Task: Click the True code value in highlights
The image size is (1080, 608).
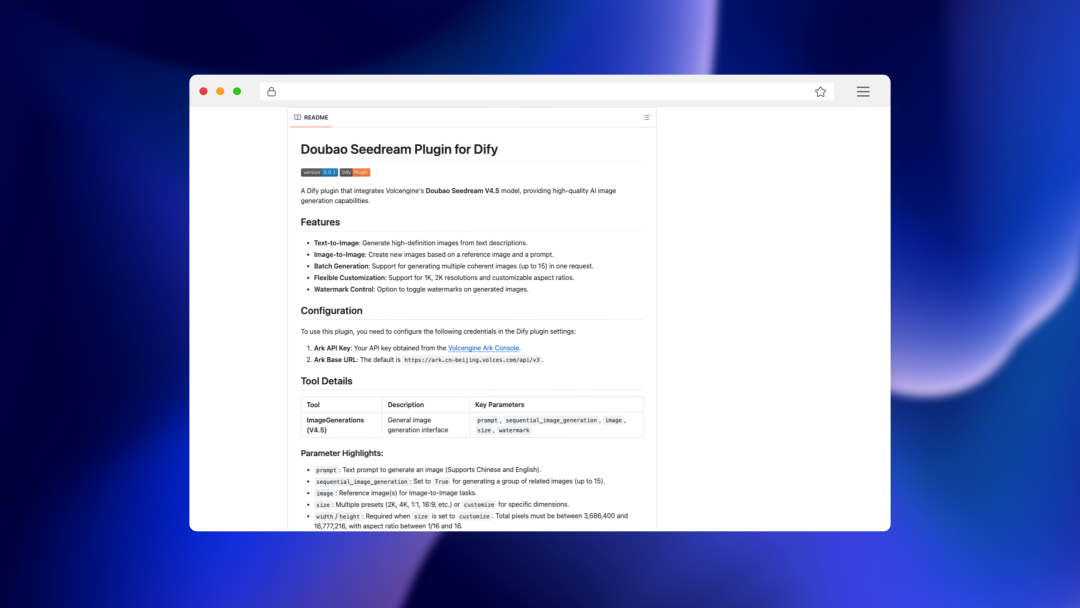Action: coord(442,482)
